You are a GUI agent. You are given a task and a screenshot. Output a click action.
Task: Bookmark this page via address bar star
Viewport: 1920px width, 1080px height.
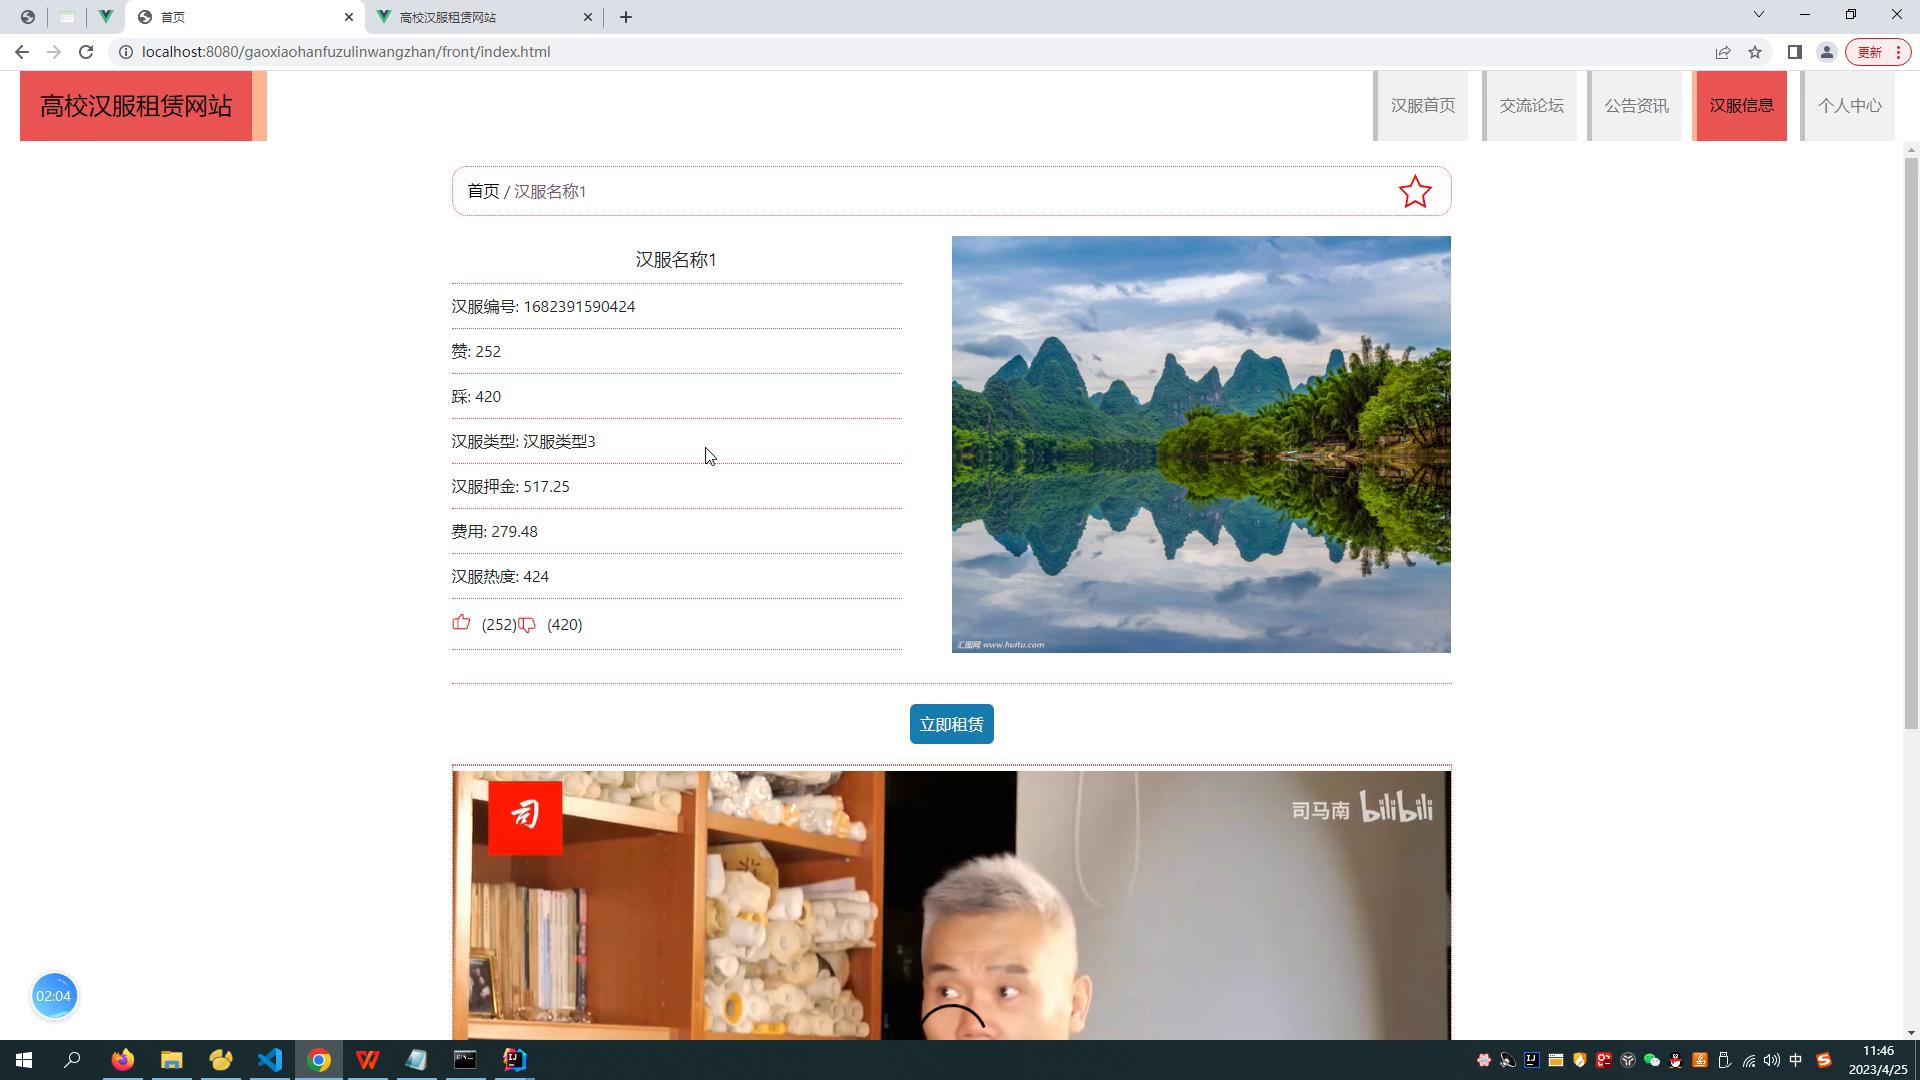tap(1755, 52)
